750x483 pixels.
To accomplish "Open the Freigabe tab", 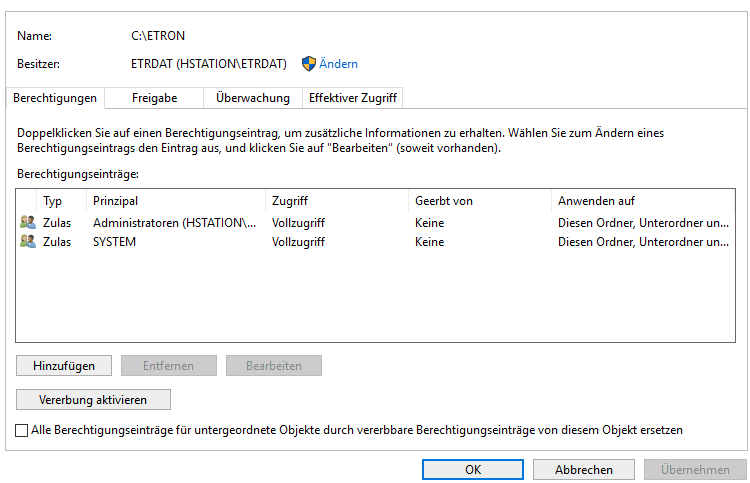I will coord(154,98).
